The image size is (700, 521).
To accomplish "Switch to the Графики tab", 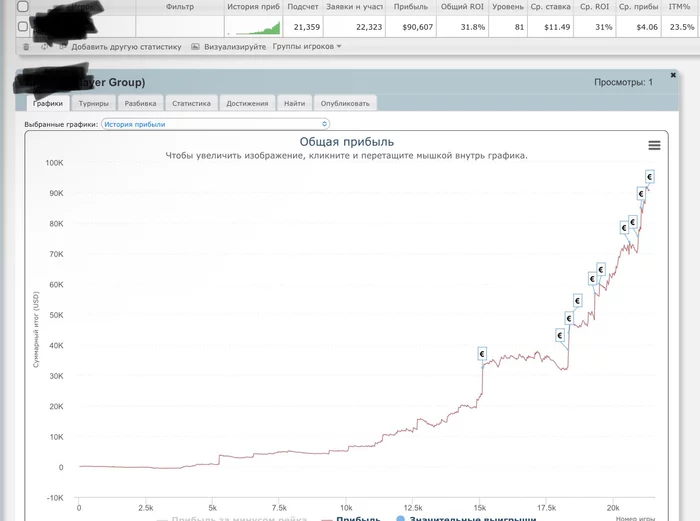I will (48, 103).
